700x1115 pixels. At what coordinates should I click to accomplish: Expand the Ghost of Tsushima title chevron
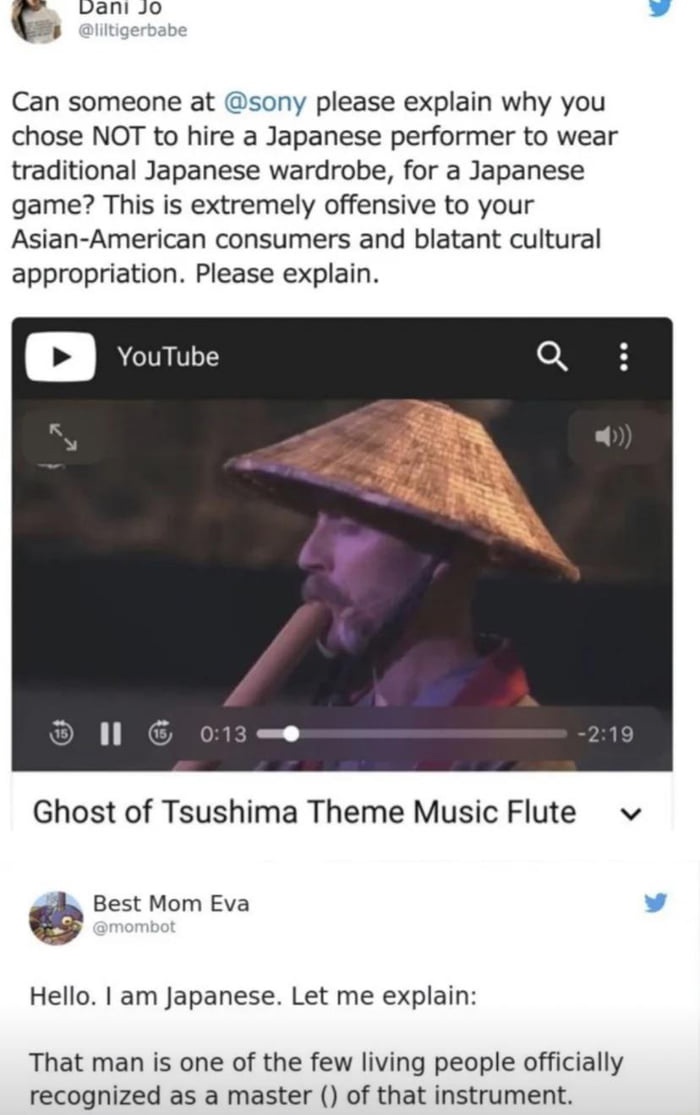pos(630,813)
